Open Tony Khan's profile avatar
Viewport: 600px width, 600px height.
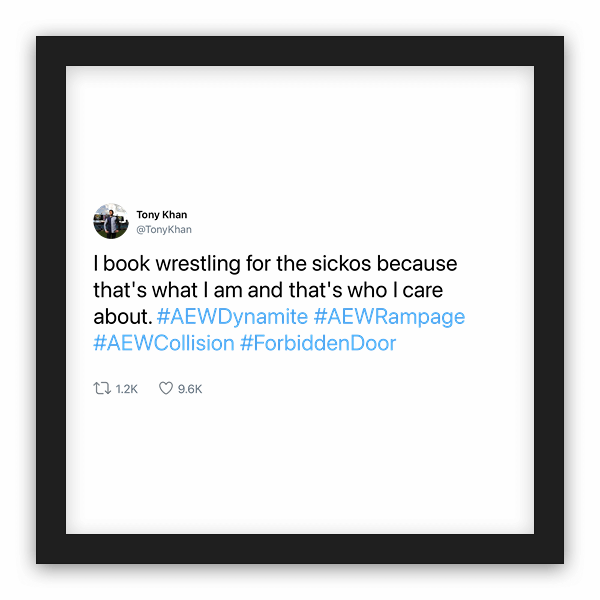click(x=111, y=221)
